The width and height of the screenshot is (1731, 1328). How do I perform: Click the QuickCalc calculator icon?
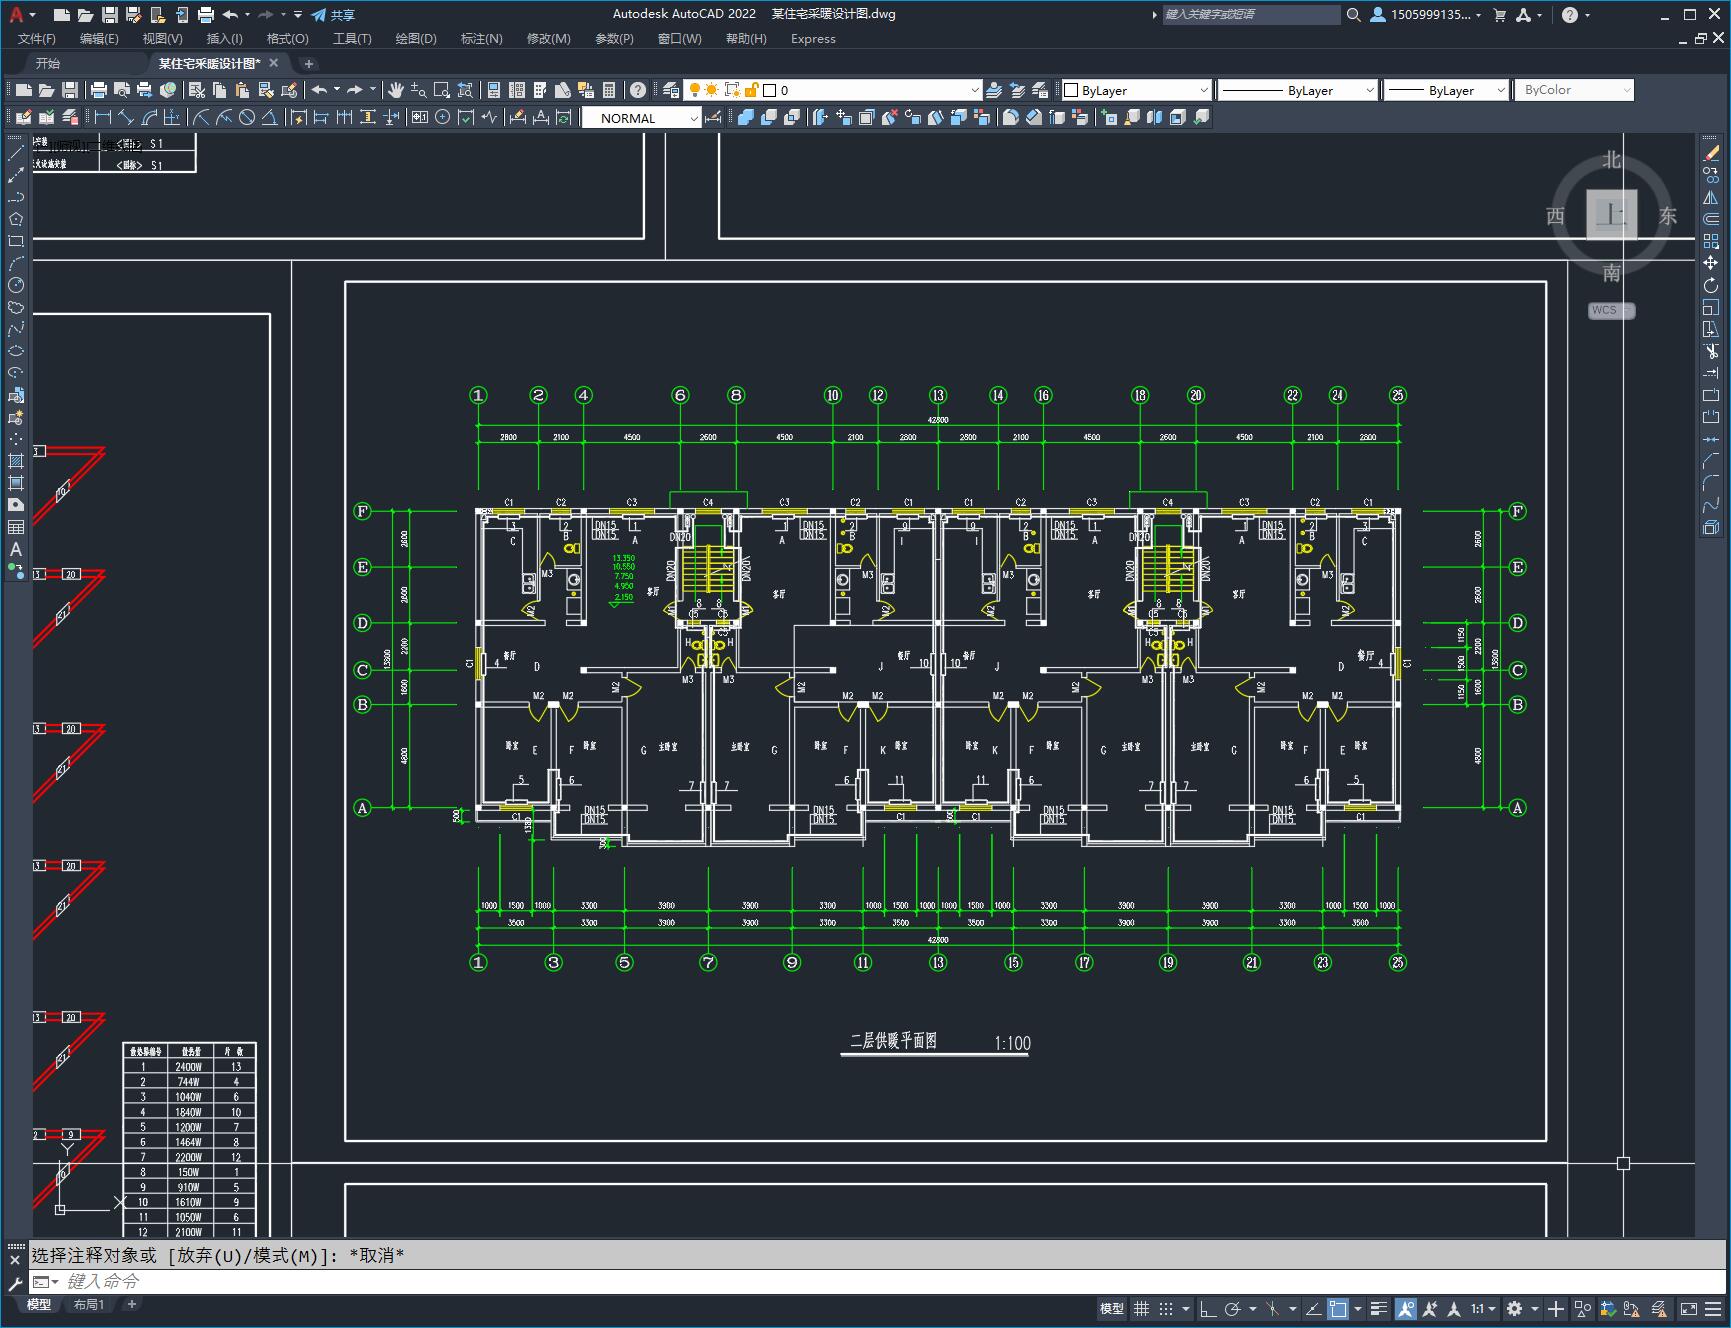click(609, 90)
